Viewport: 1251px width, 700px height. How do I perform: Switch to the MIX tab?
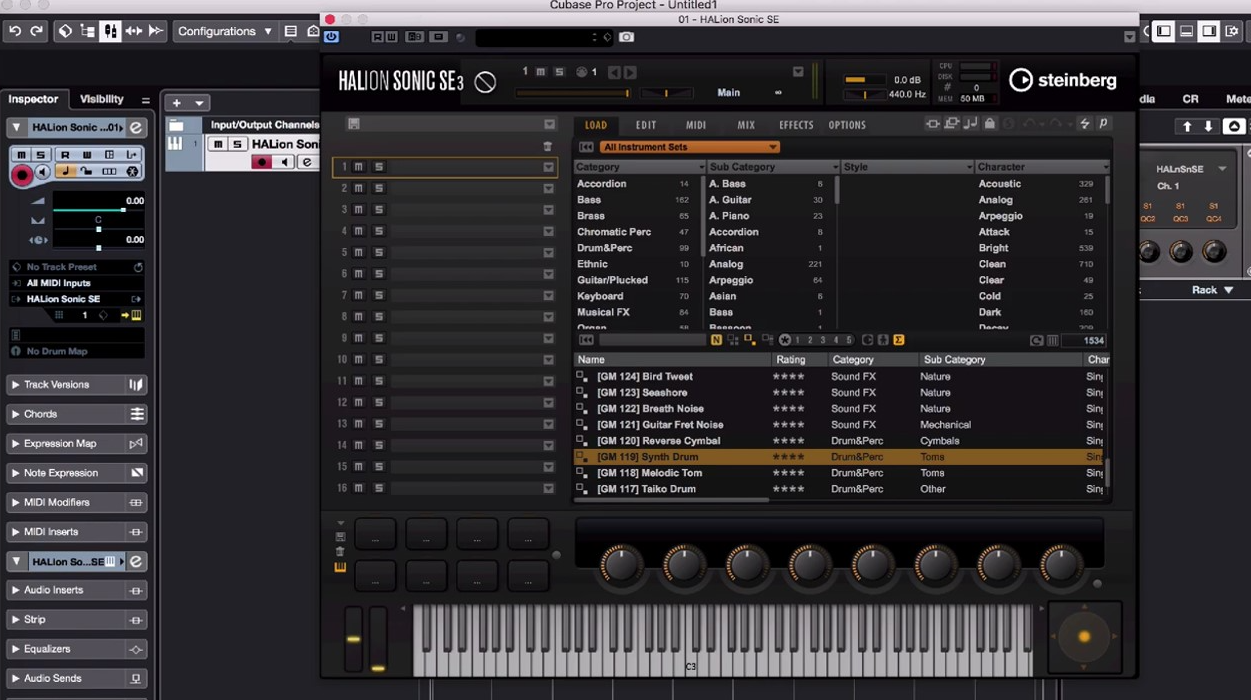click(x=746, y=125)
